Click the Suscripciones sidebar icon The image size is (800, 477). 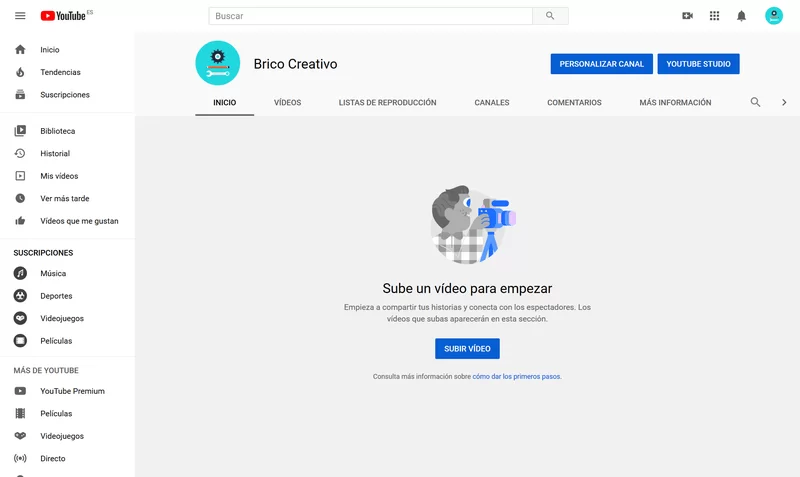[x=20, y=94]
